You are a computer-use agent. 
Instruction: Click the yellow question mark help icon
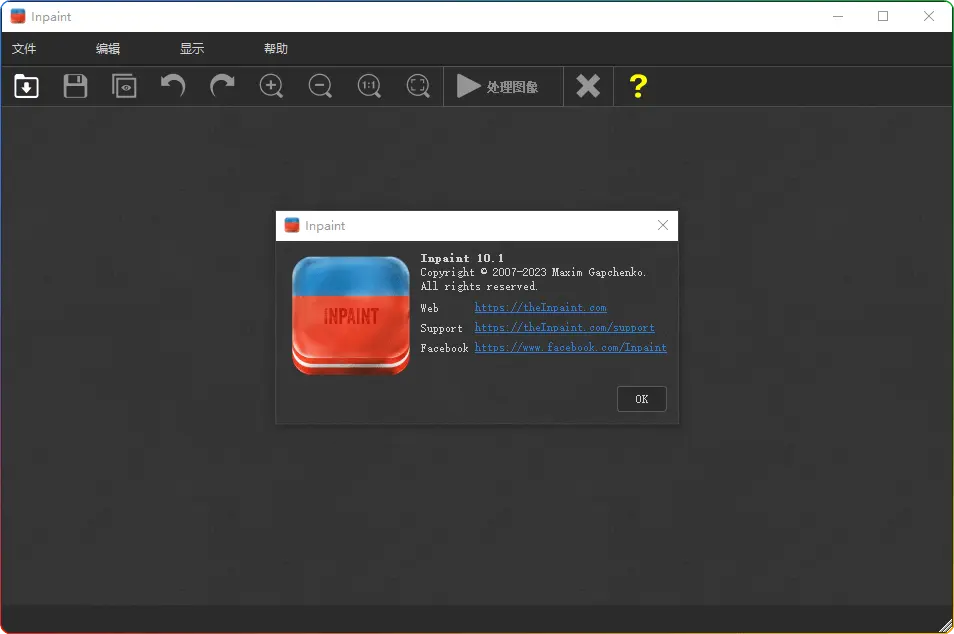(x=638, y=87)
